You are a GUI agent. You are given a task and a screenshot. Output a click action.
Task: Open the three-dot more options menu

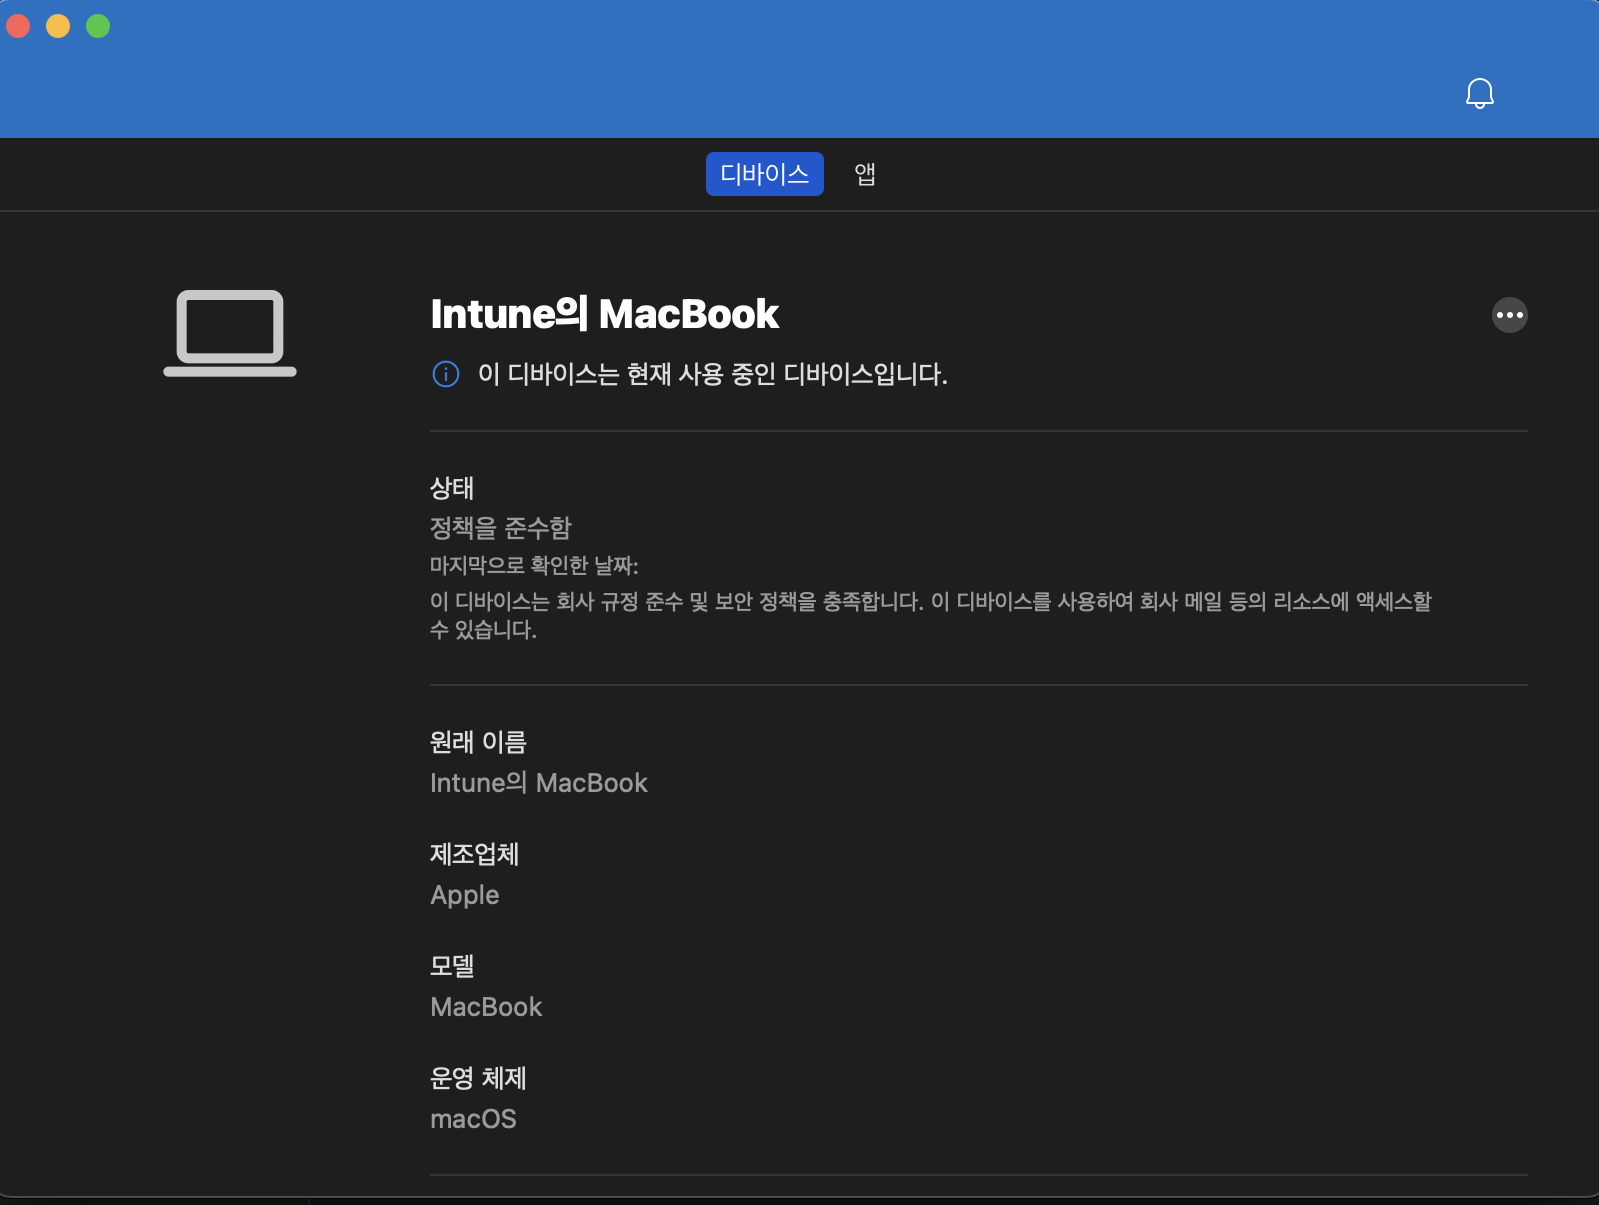[1509, 315]
